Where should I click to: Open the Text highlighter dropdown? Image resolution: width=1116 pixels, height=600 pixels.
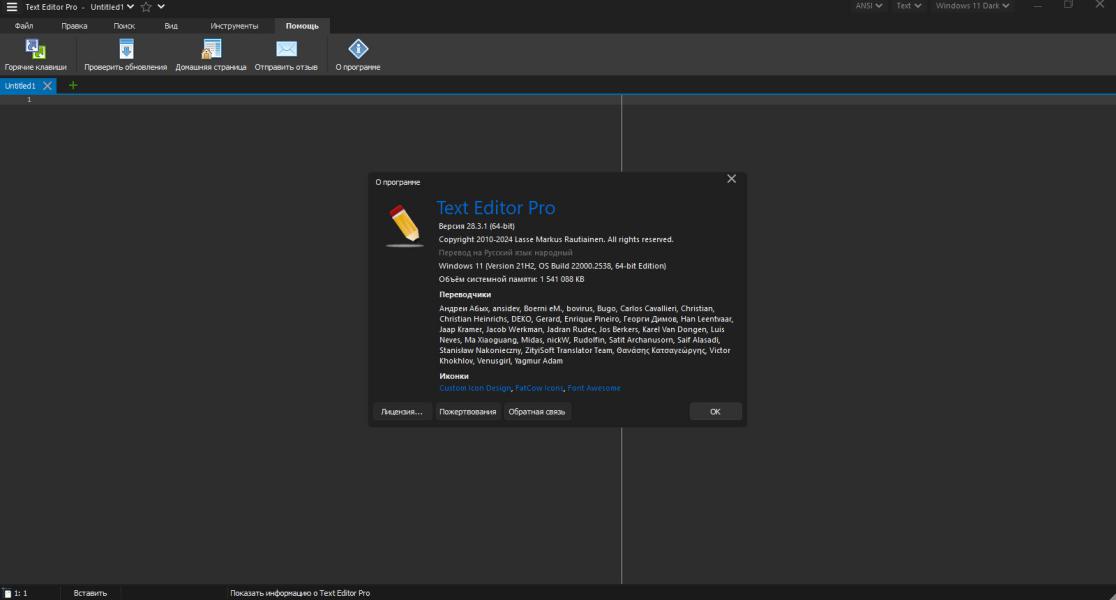pyautogui.click(x=908, y=6)
